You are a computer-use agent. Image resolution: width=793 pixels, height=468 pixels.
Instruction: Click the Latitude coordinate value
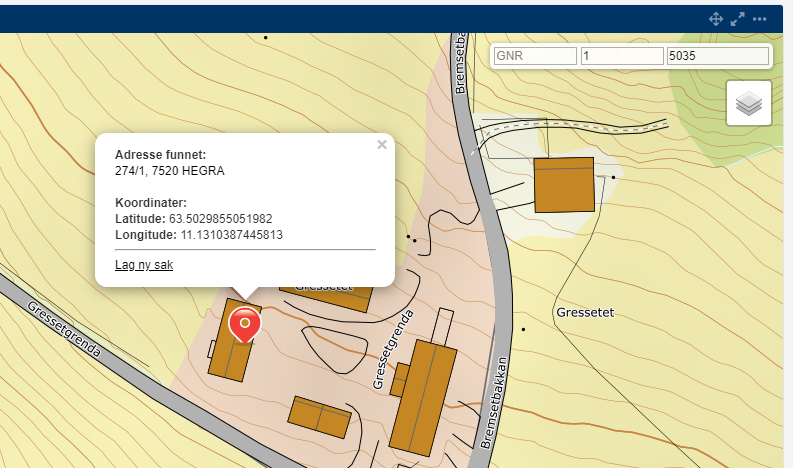220,219
